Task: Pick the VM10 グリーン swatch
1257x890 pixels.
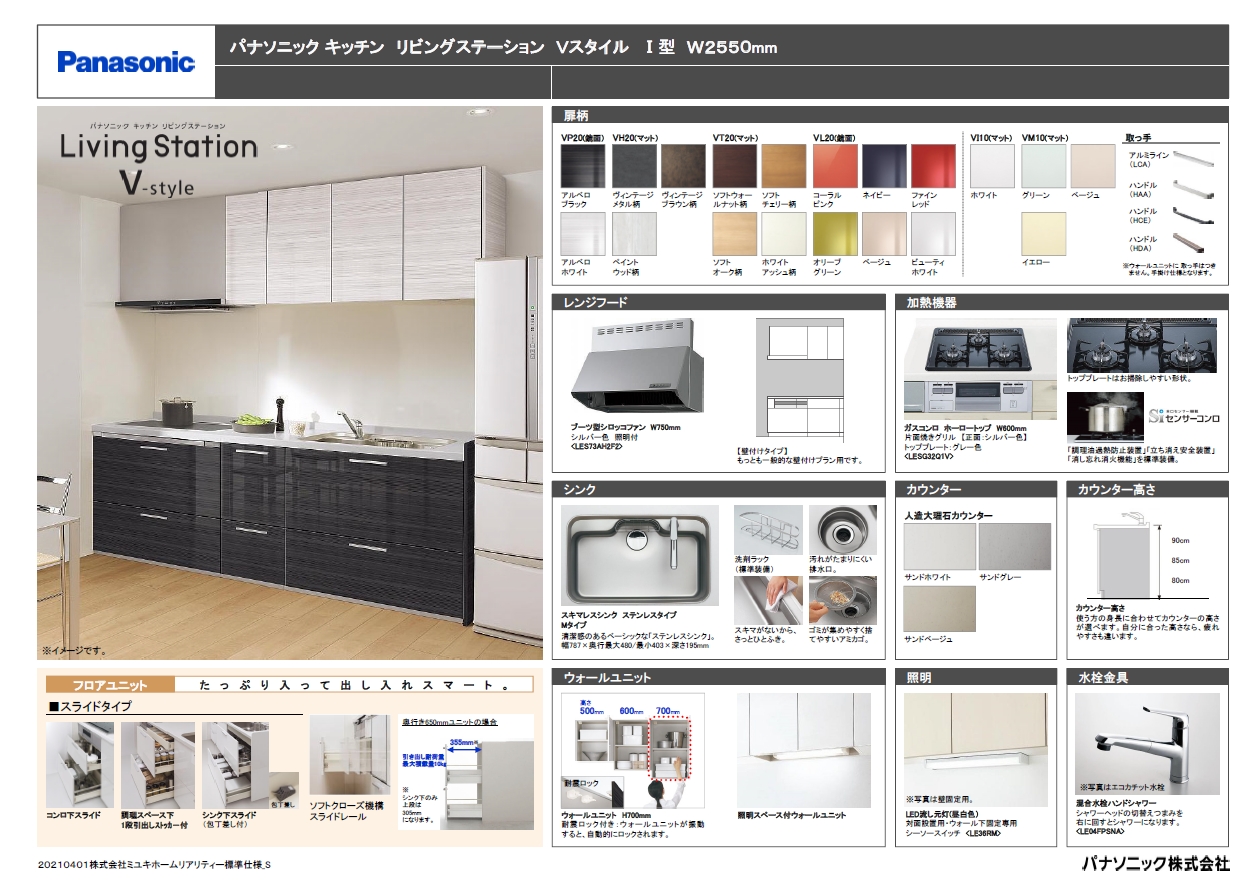Action: pyautogui.click(x=1043, y=166)
